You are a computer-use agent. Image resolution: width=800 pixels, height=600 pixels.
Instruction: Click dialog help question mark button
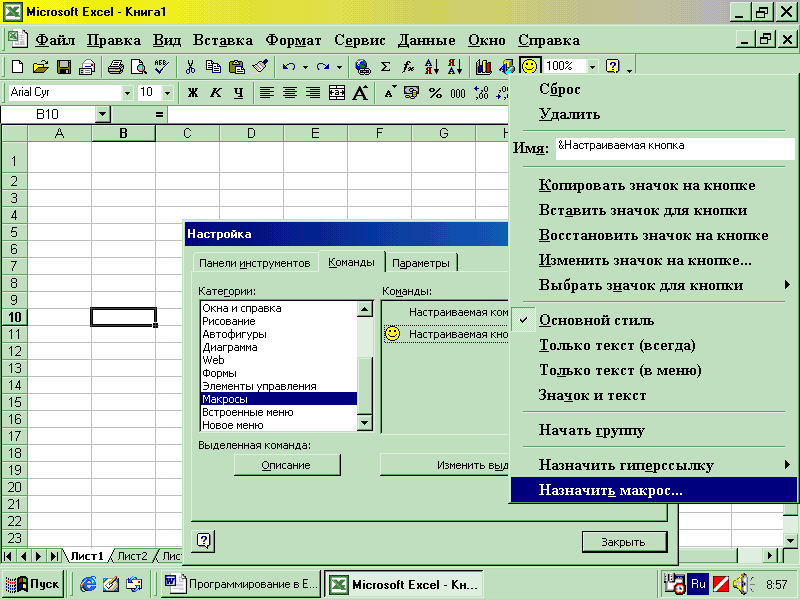[x=204, y=541]
